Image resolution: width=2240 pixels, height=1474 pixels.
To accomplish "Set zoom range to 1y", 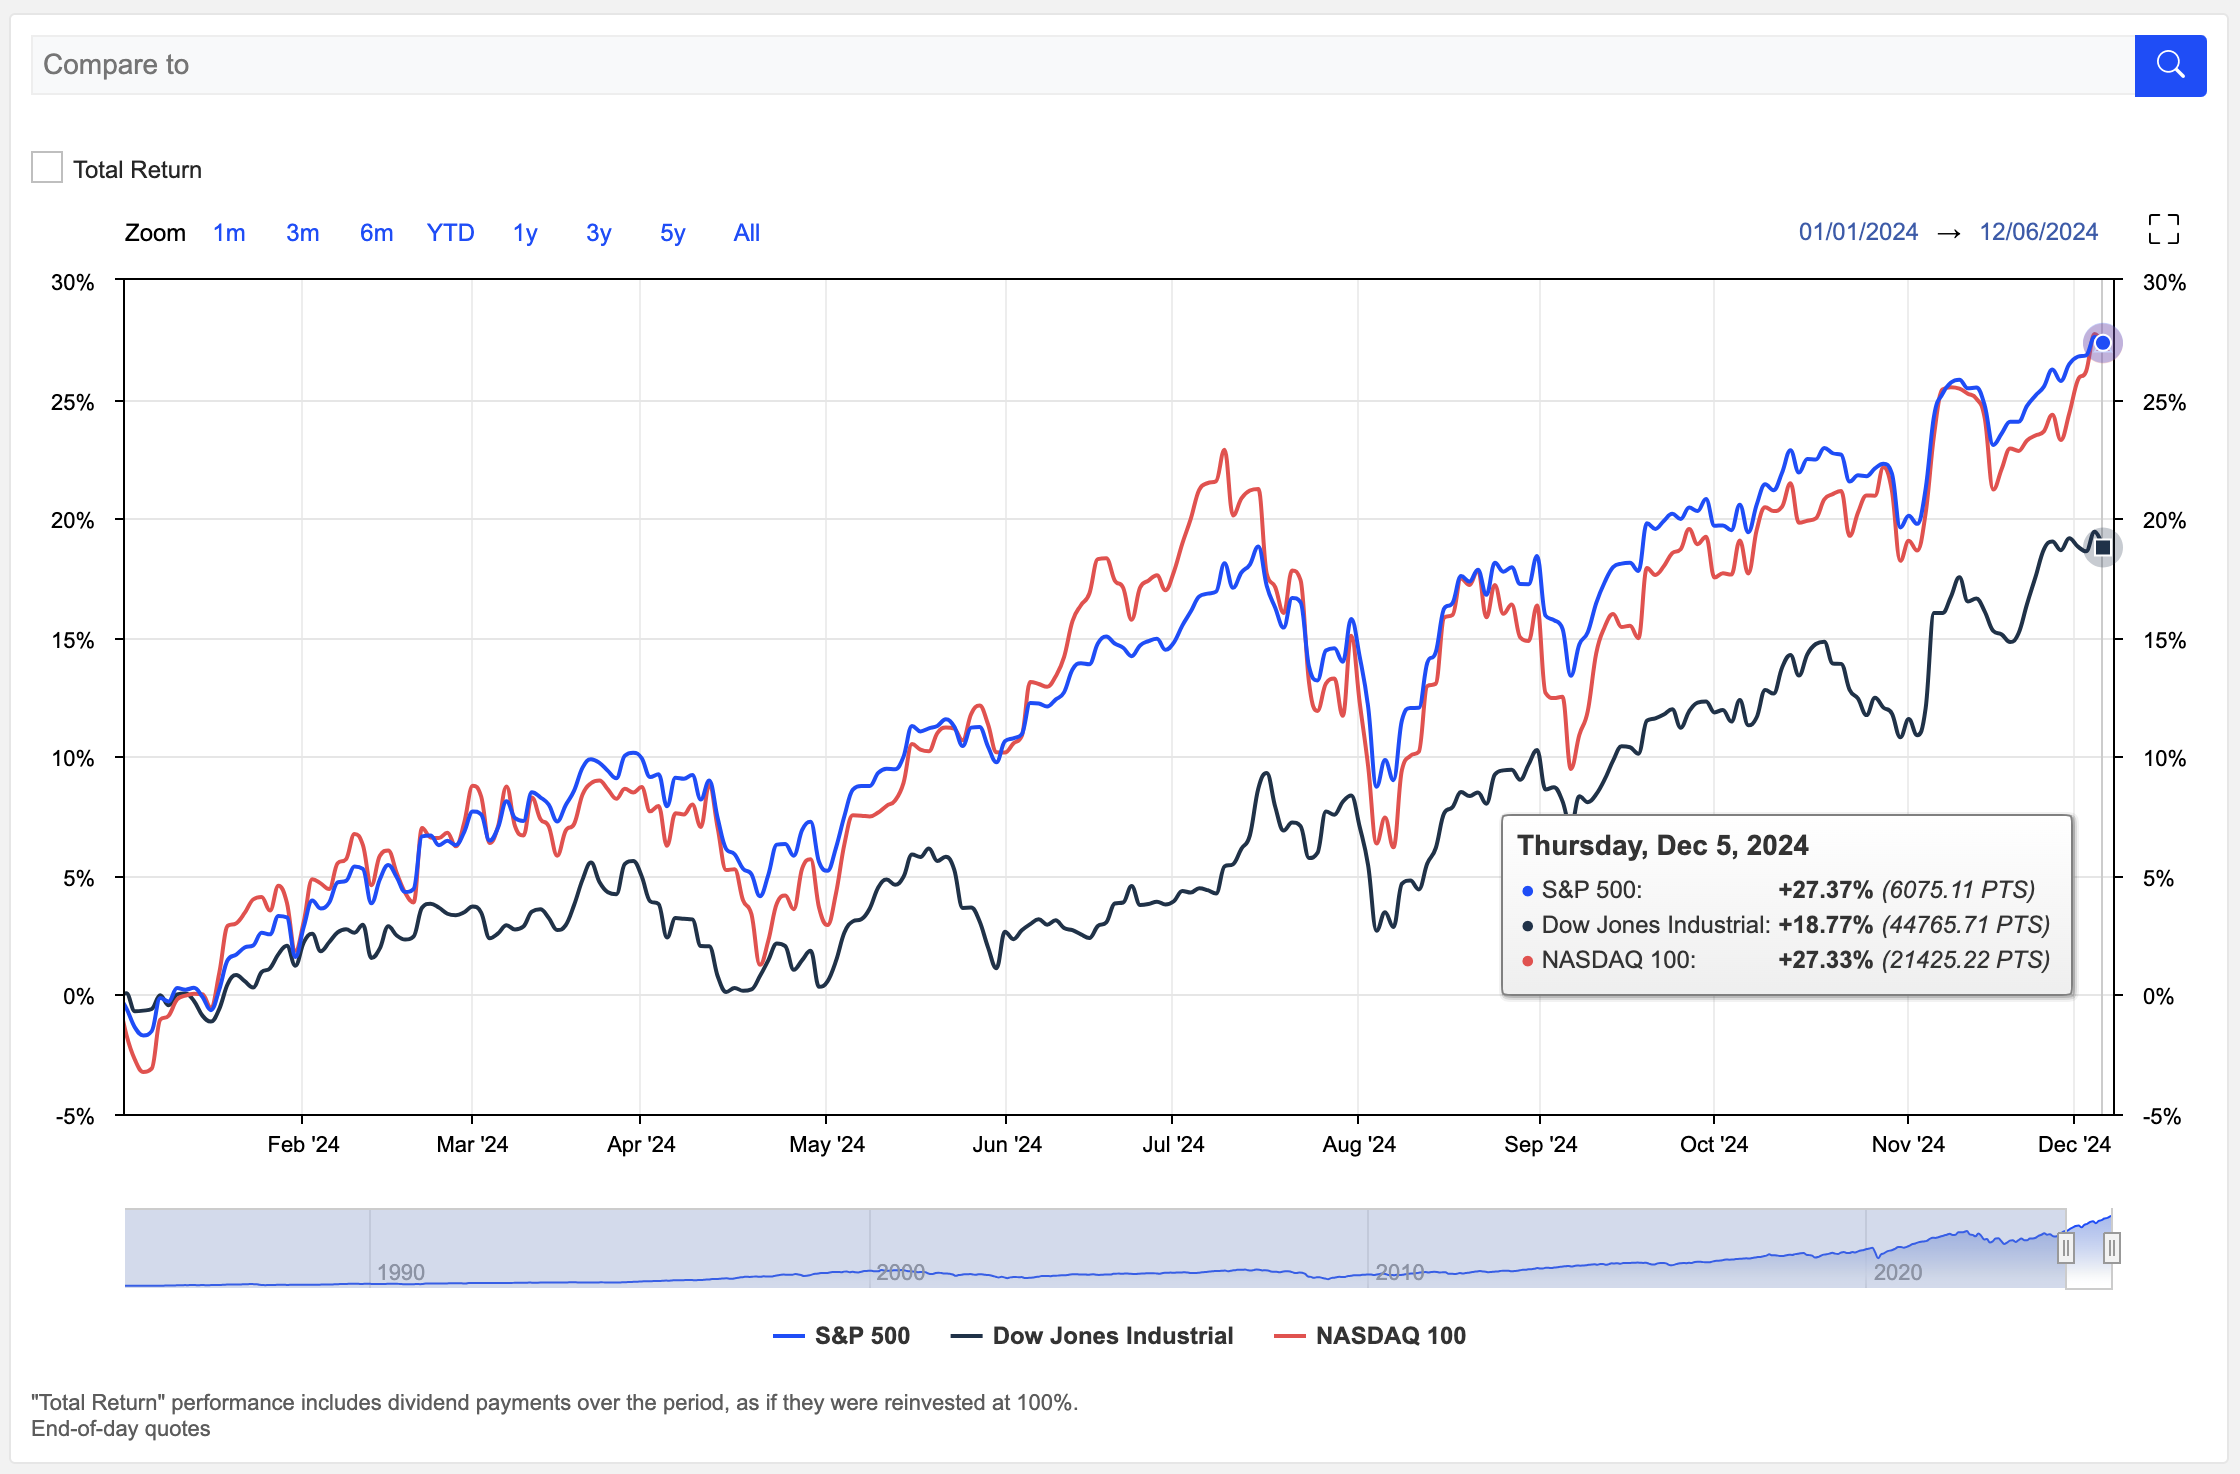I will pos(525,233).
